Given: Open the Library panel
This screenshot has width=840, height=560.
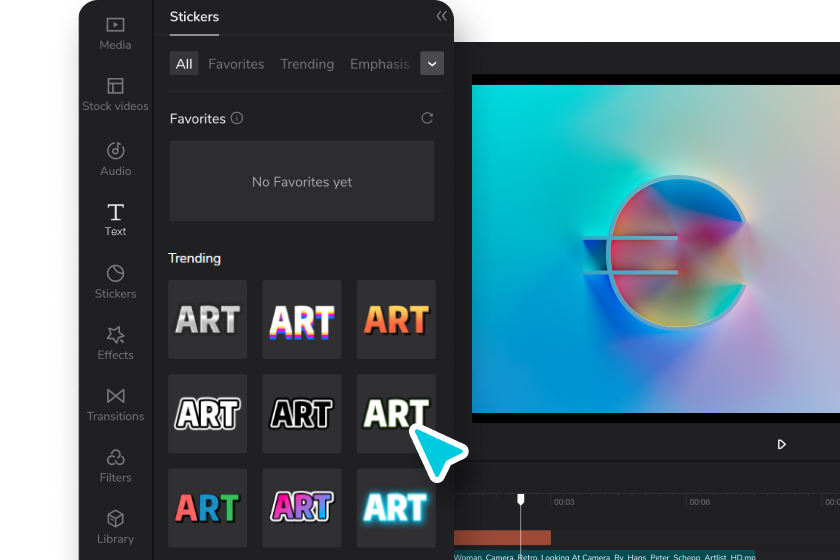Looking at the screenshot, I should click(115, 527).
